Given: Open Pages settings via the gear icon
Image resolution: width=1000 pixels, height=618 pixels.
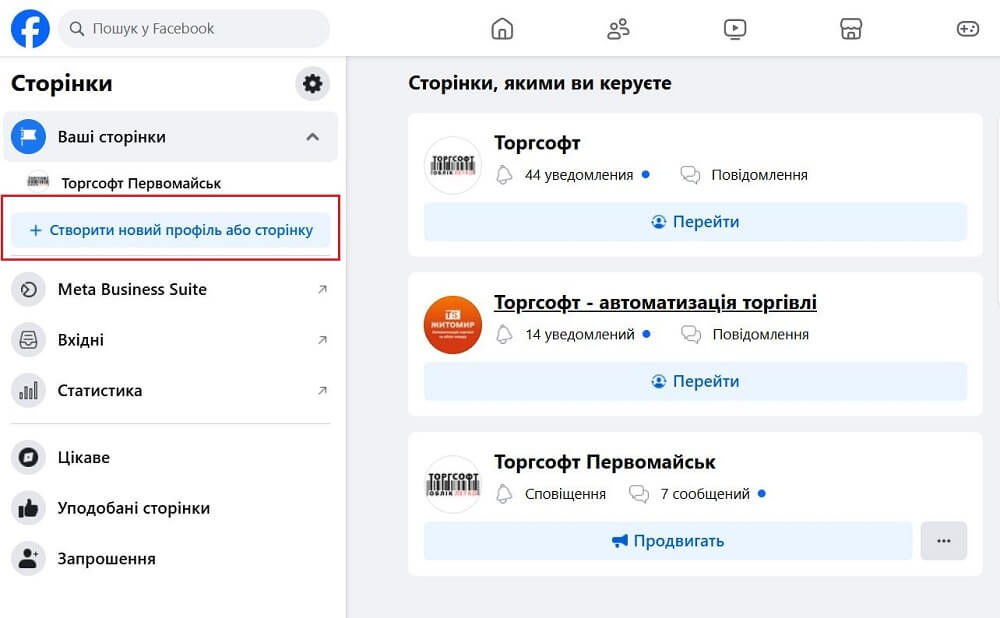Looking at the screenshot, I should 312,83.
